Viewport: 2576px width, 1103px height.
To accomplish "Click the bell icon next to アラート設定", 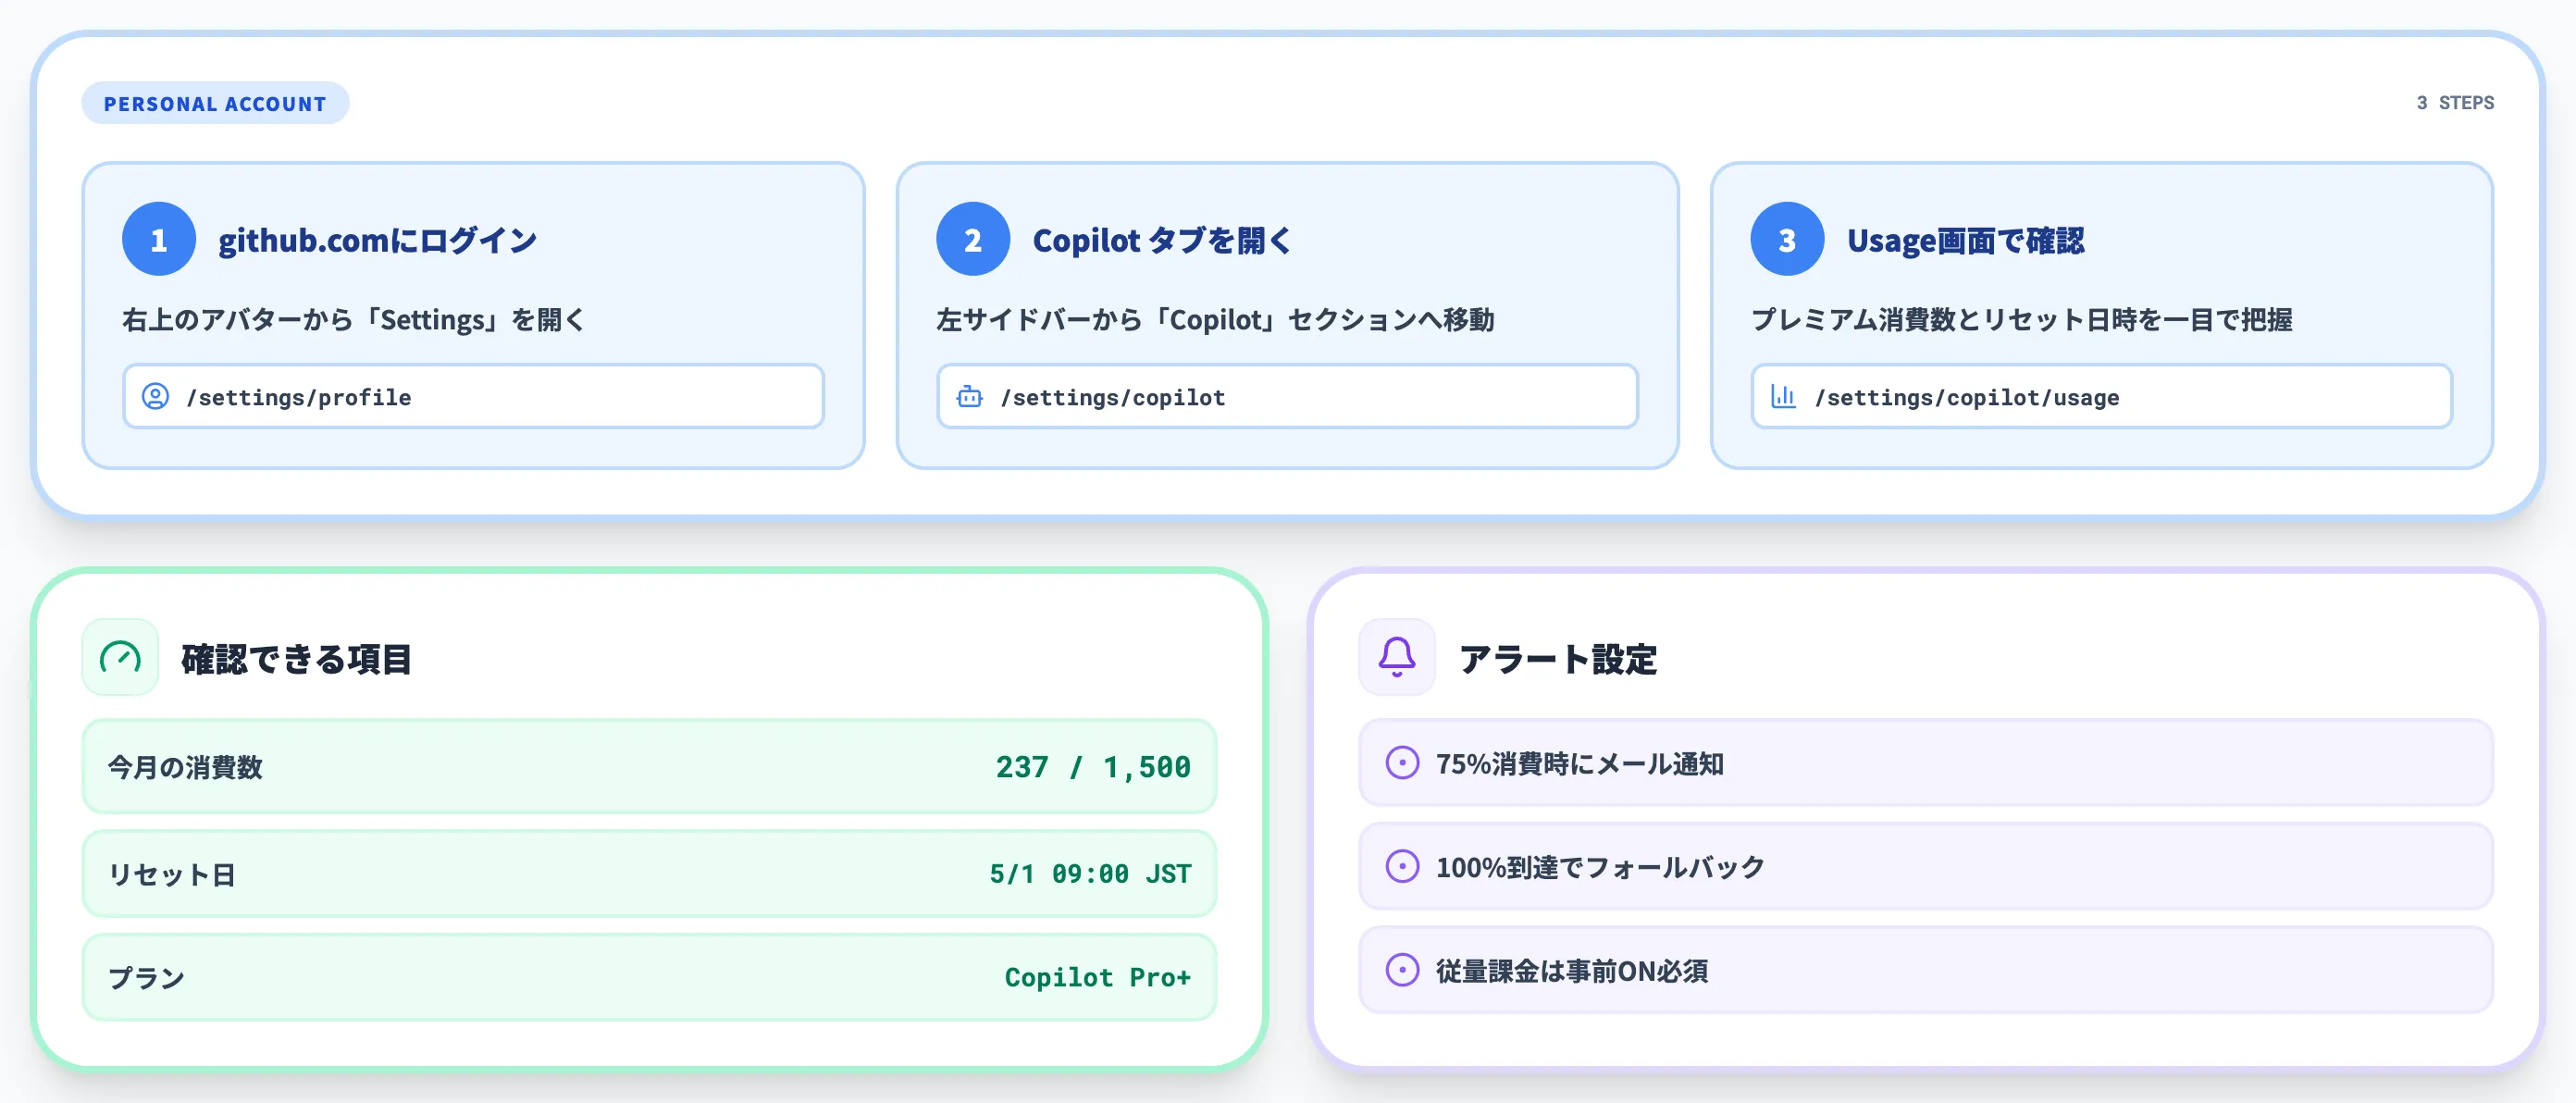I will click(x=1396, y=657).
